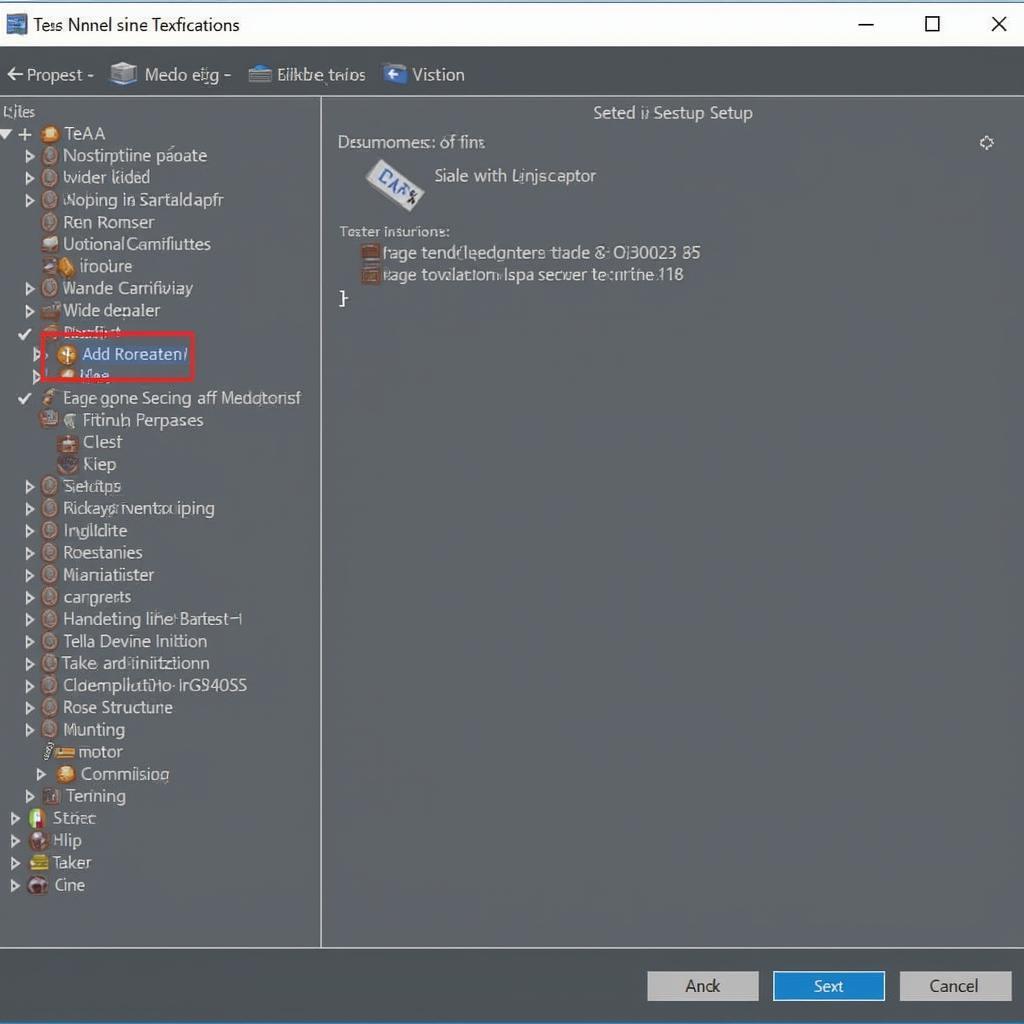This screenshot has width=1024, height=1024.
Task: Toggle checkmark beside Eage gone Secing row
Action: [25, 398]
